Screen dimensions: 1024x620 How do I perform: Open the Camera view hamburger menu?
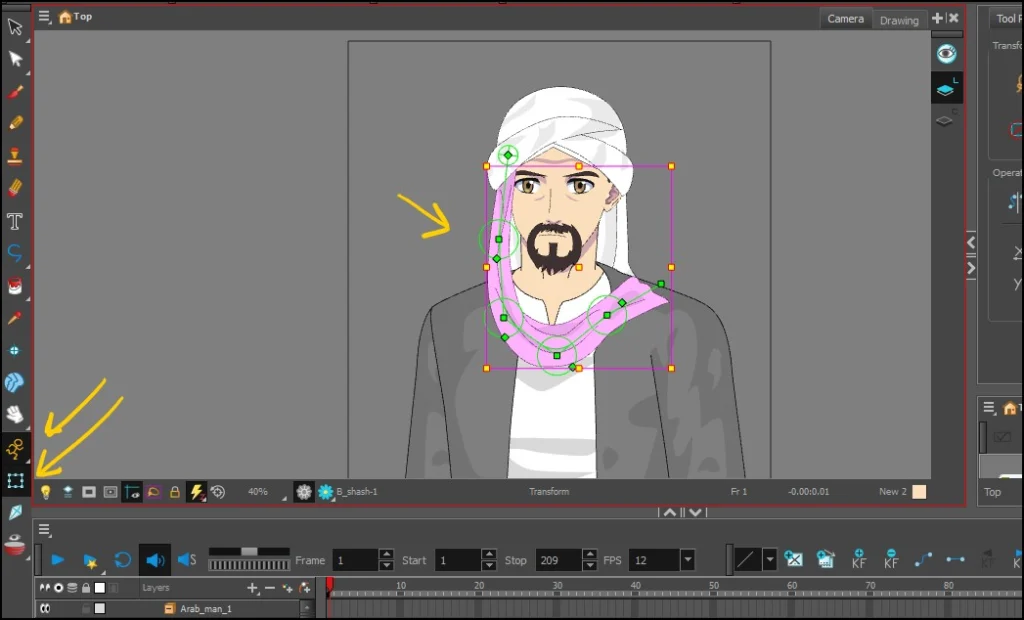44,16
